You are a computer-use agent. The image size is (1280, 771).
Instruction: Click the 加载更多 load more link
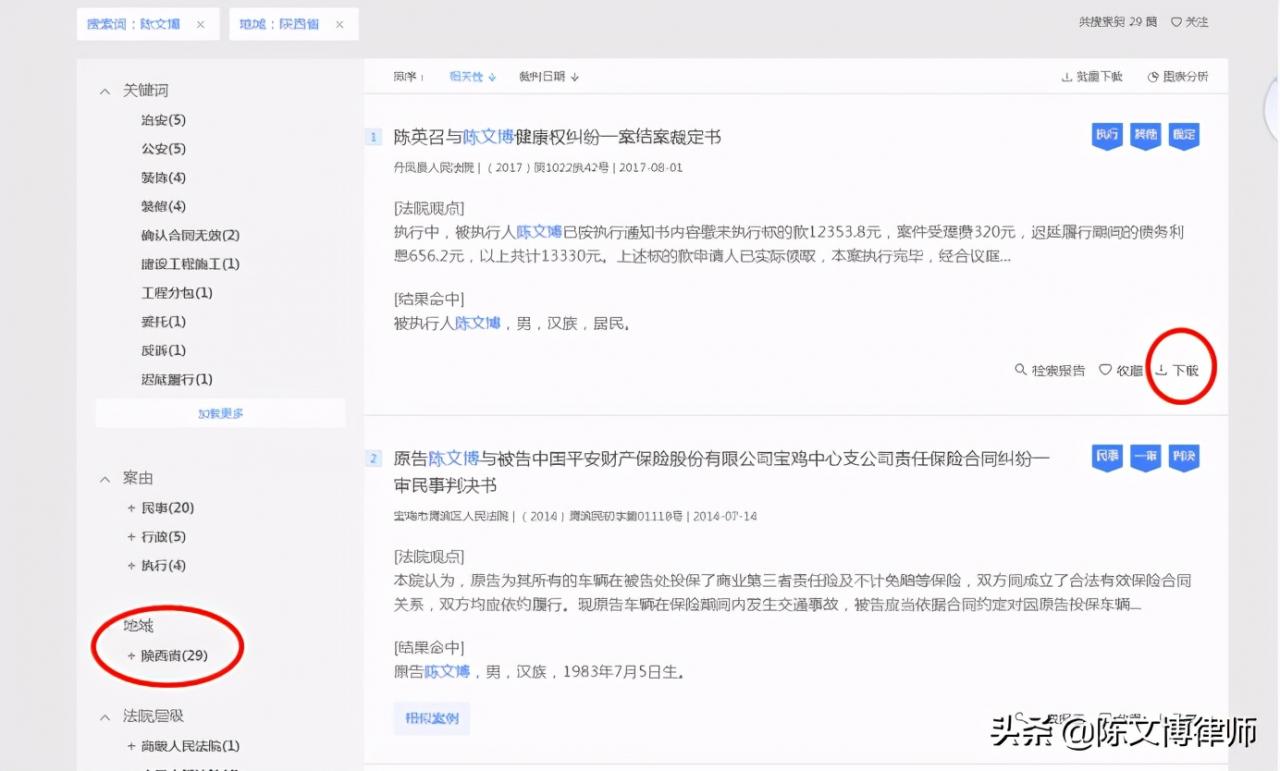[x=220, y=412]
